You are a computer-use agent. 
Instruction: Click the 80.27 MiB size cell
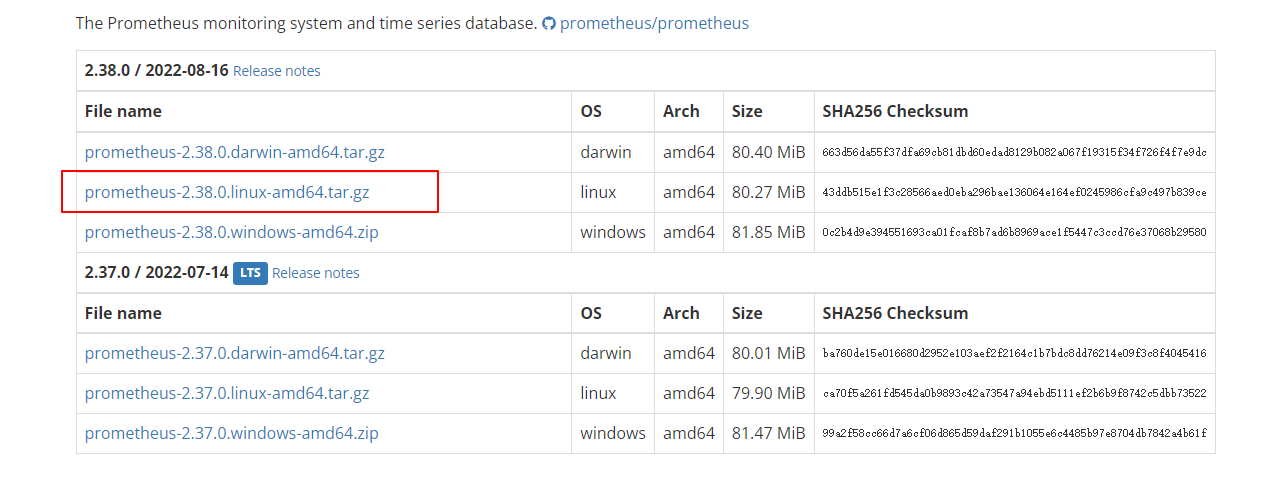pos(768,192)
